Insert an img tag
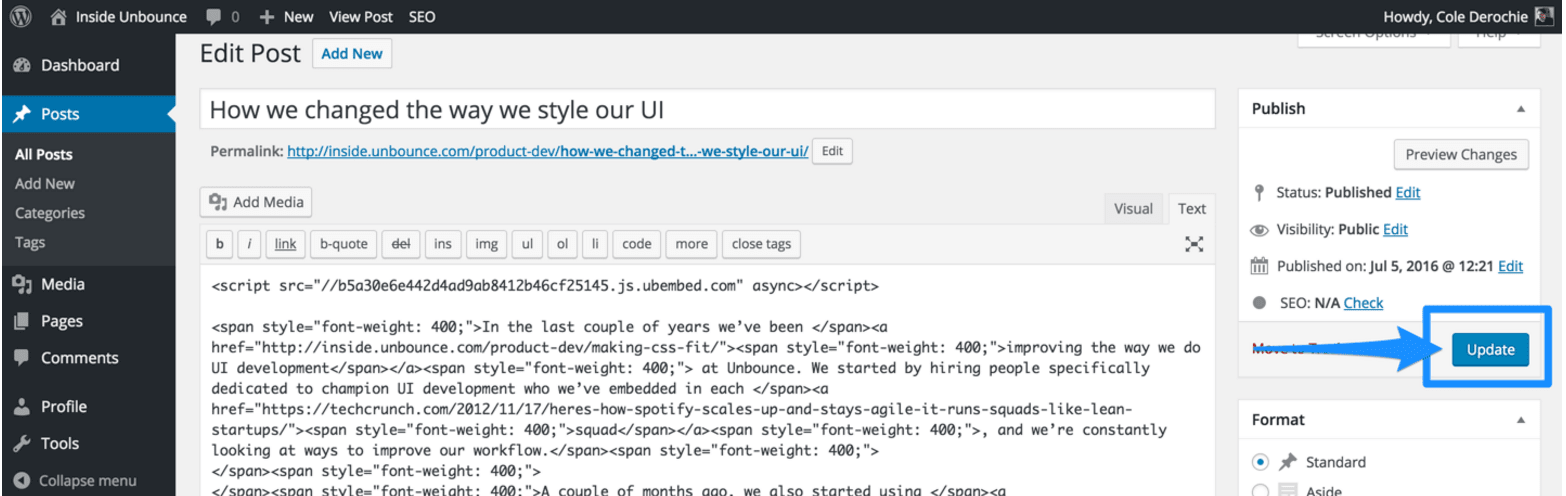The width and height of the screenshot is (1566, 496). pyautogui.click(x=486, y=244)
